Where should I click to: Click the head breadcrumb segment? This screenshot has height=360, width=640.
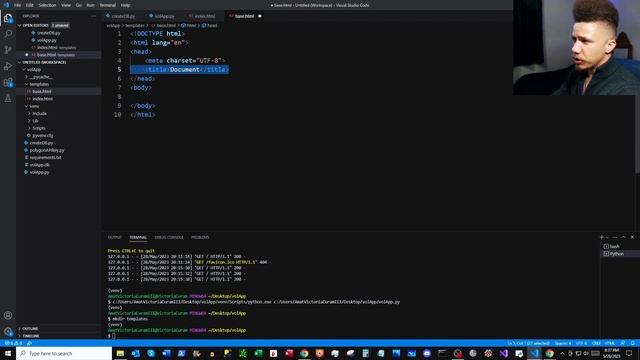click(x=209, y=25)
